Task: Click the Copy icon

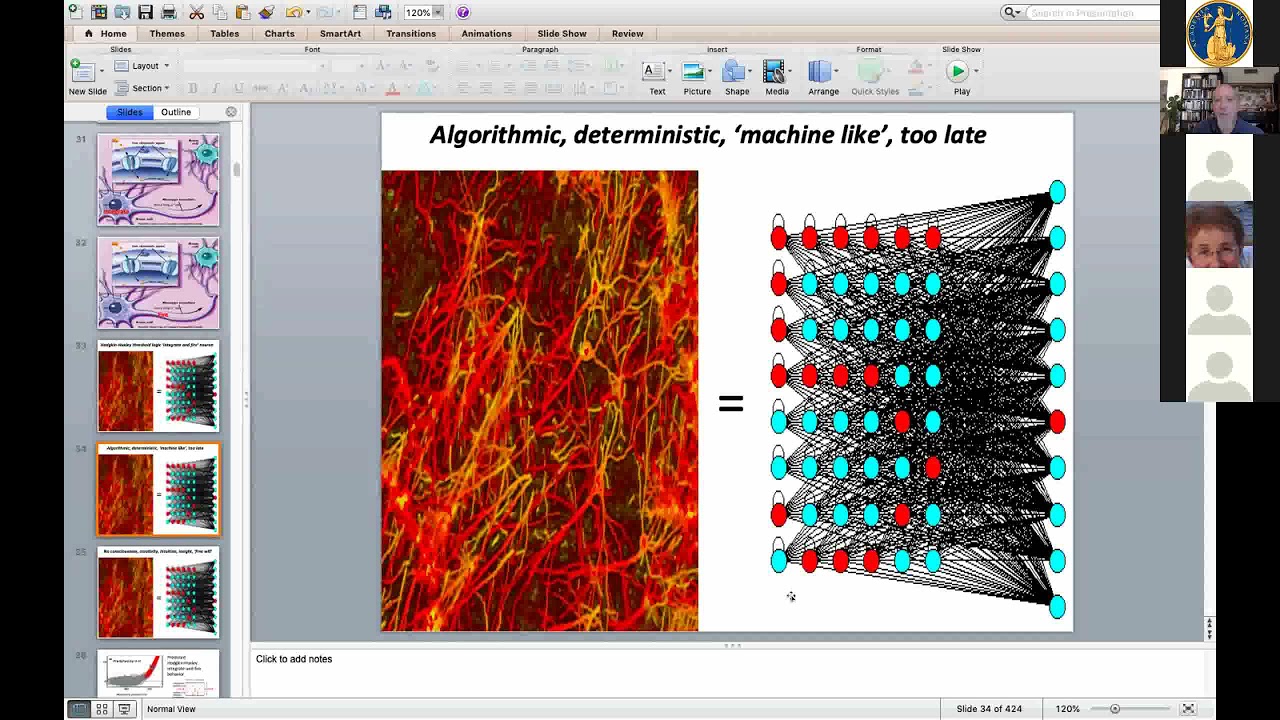Action: tap(219, 12)
